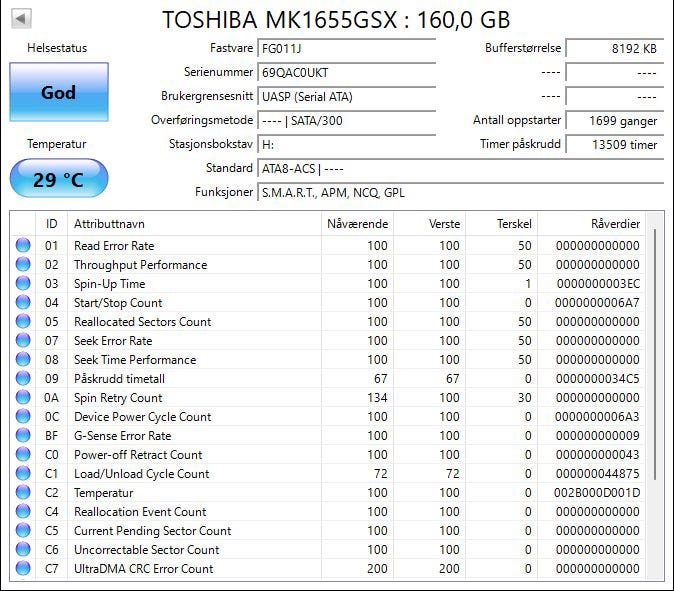Click the Brukergrensesnitt field UASP (Serial ATA)
The width and height of the screenshot is (674, 591).
346,96
